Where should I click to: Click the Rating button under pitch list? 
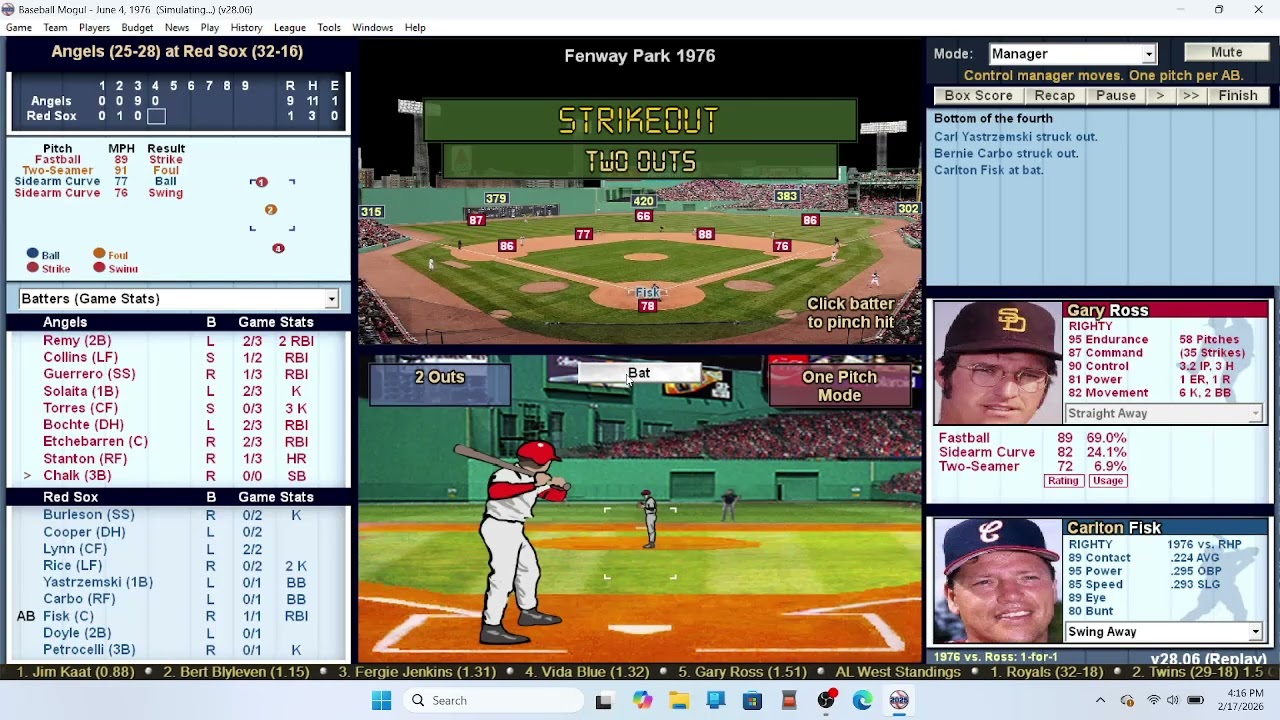click(1063, 481)
